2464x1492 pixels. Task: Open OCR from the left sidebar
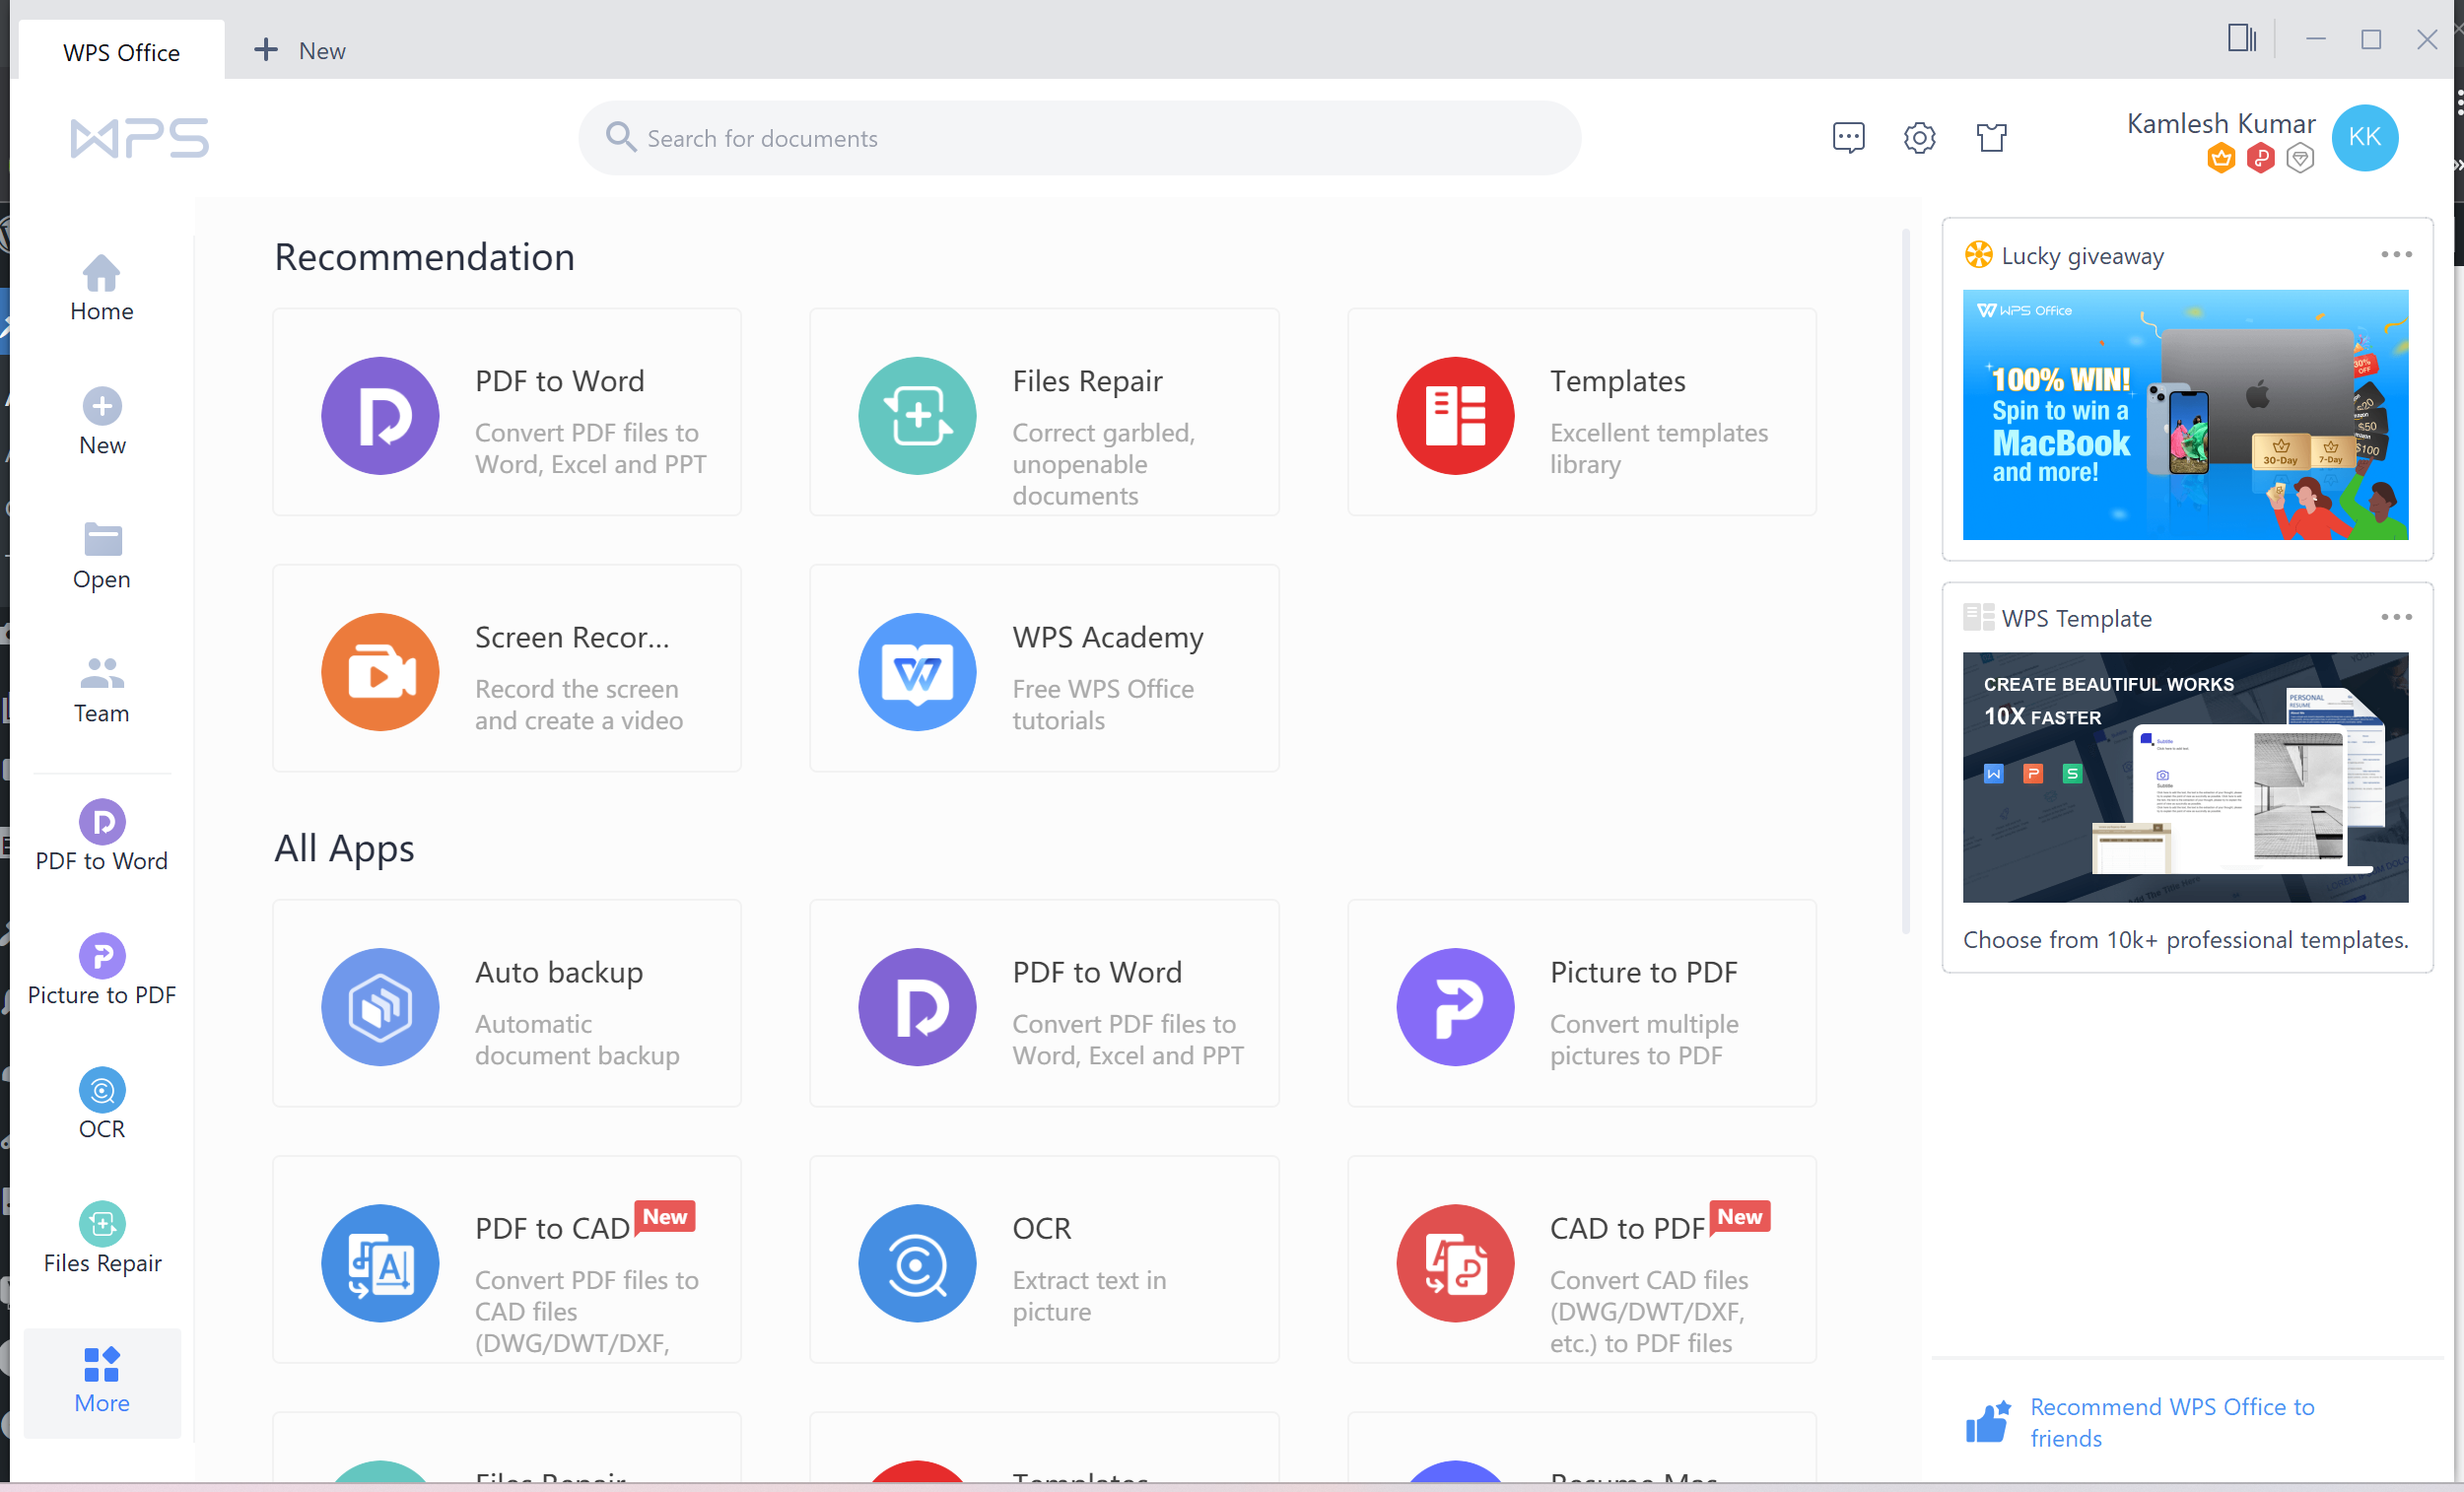(102, 1104)
